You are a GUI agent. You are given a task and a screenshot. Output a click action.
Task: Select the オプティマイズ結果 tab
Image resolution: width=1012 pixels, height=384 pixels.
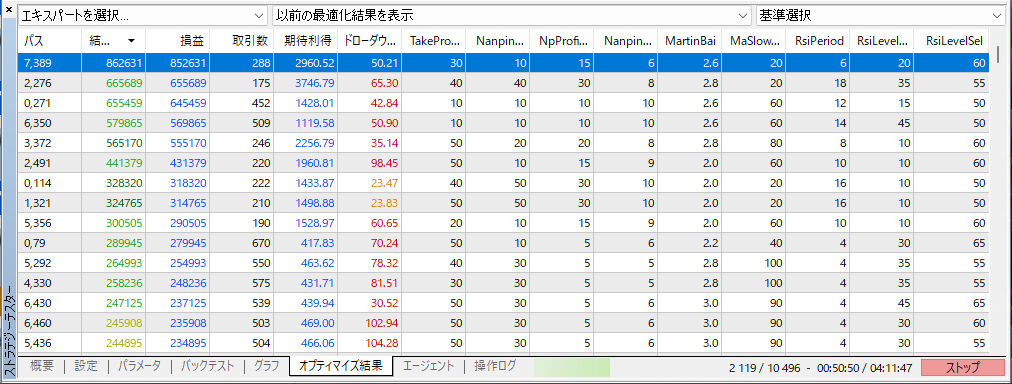341,366
